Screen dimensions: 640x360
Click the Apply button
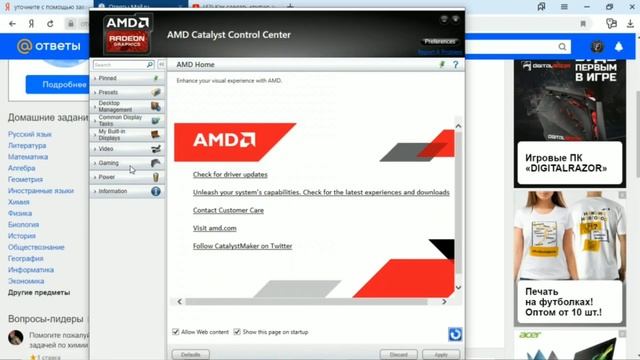point(441,354)
